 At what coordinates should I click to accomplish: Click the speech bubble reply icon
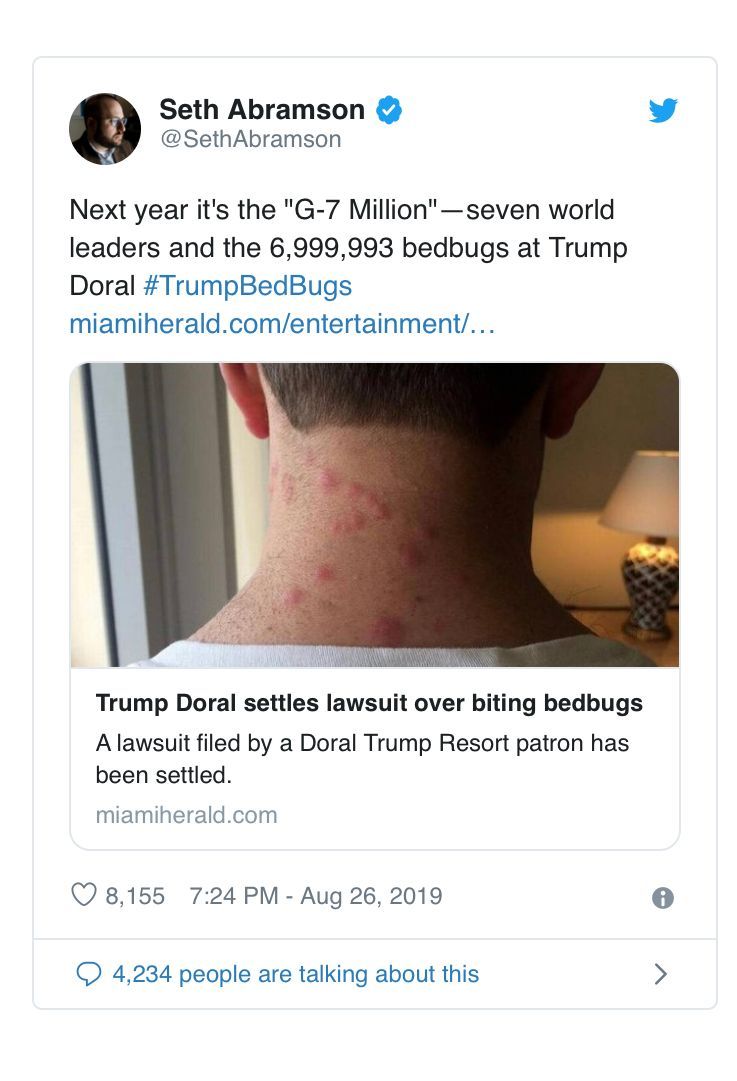point(88,974)
